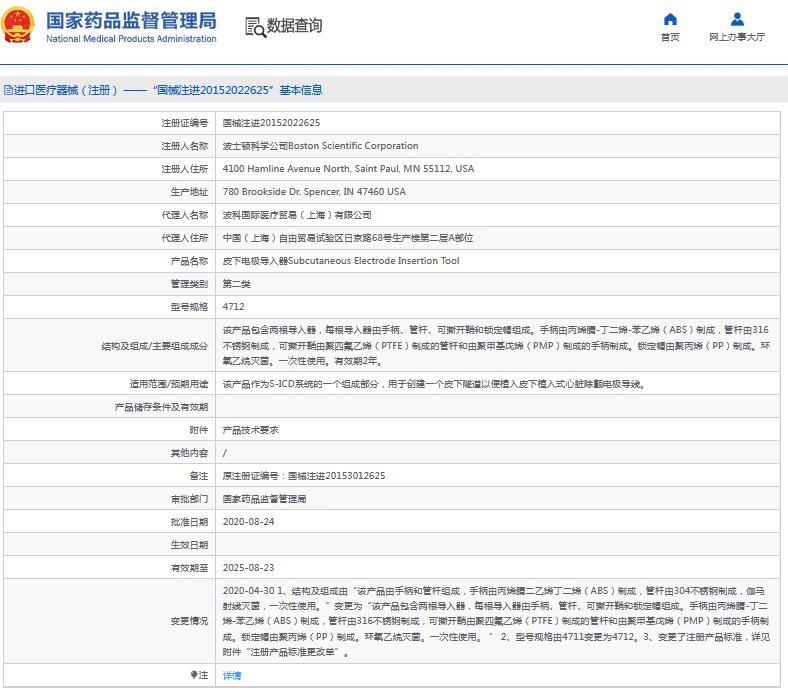Screen dimensions: 788x695
Task: Click the 型号规格 row label
Action: point(189,307)
